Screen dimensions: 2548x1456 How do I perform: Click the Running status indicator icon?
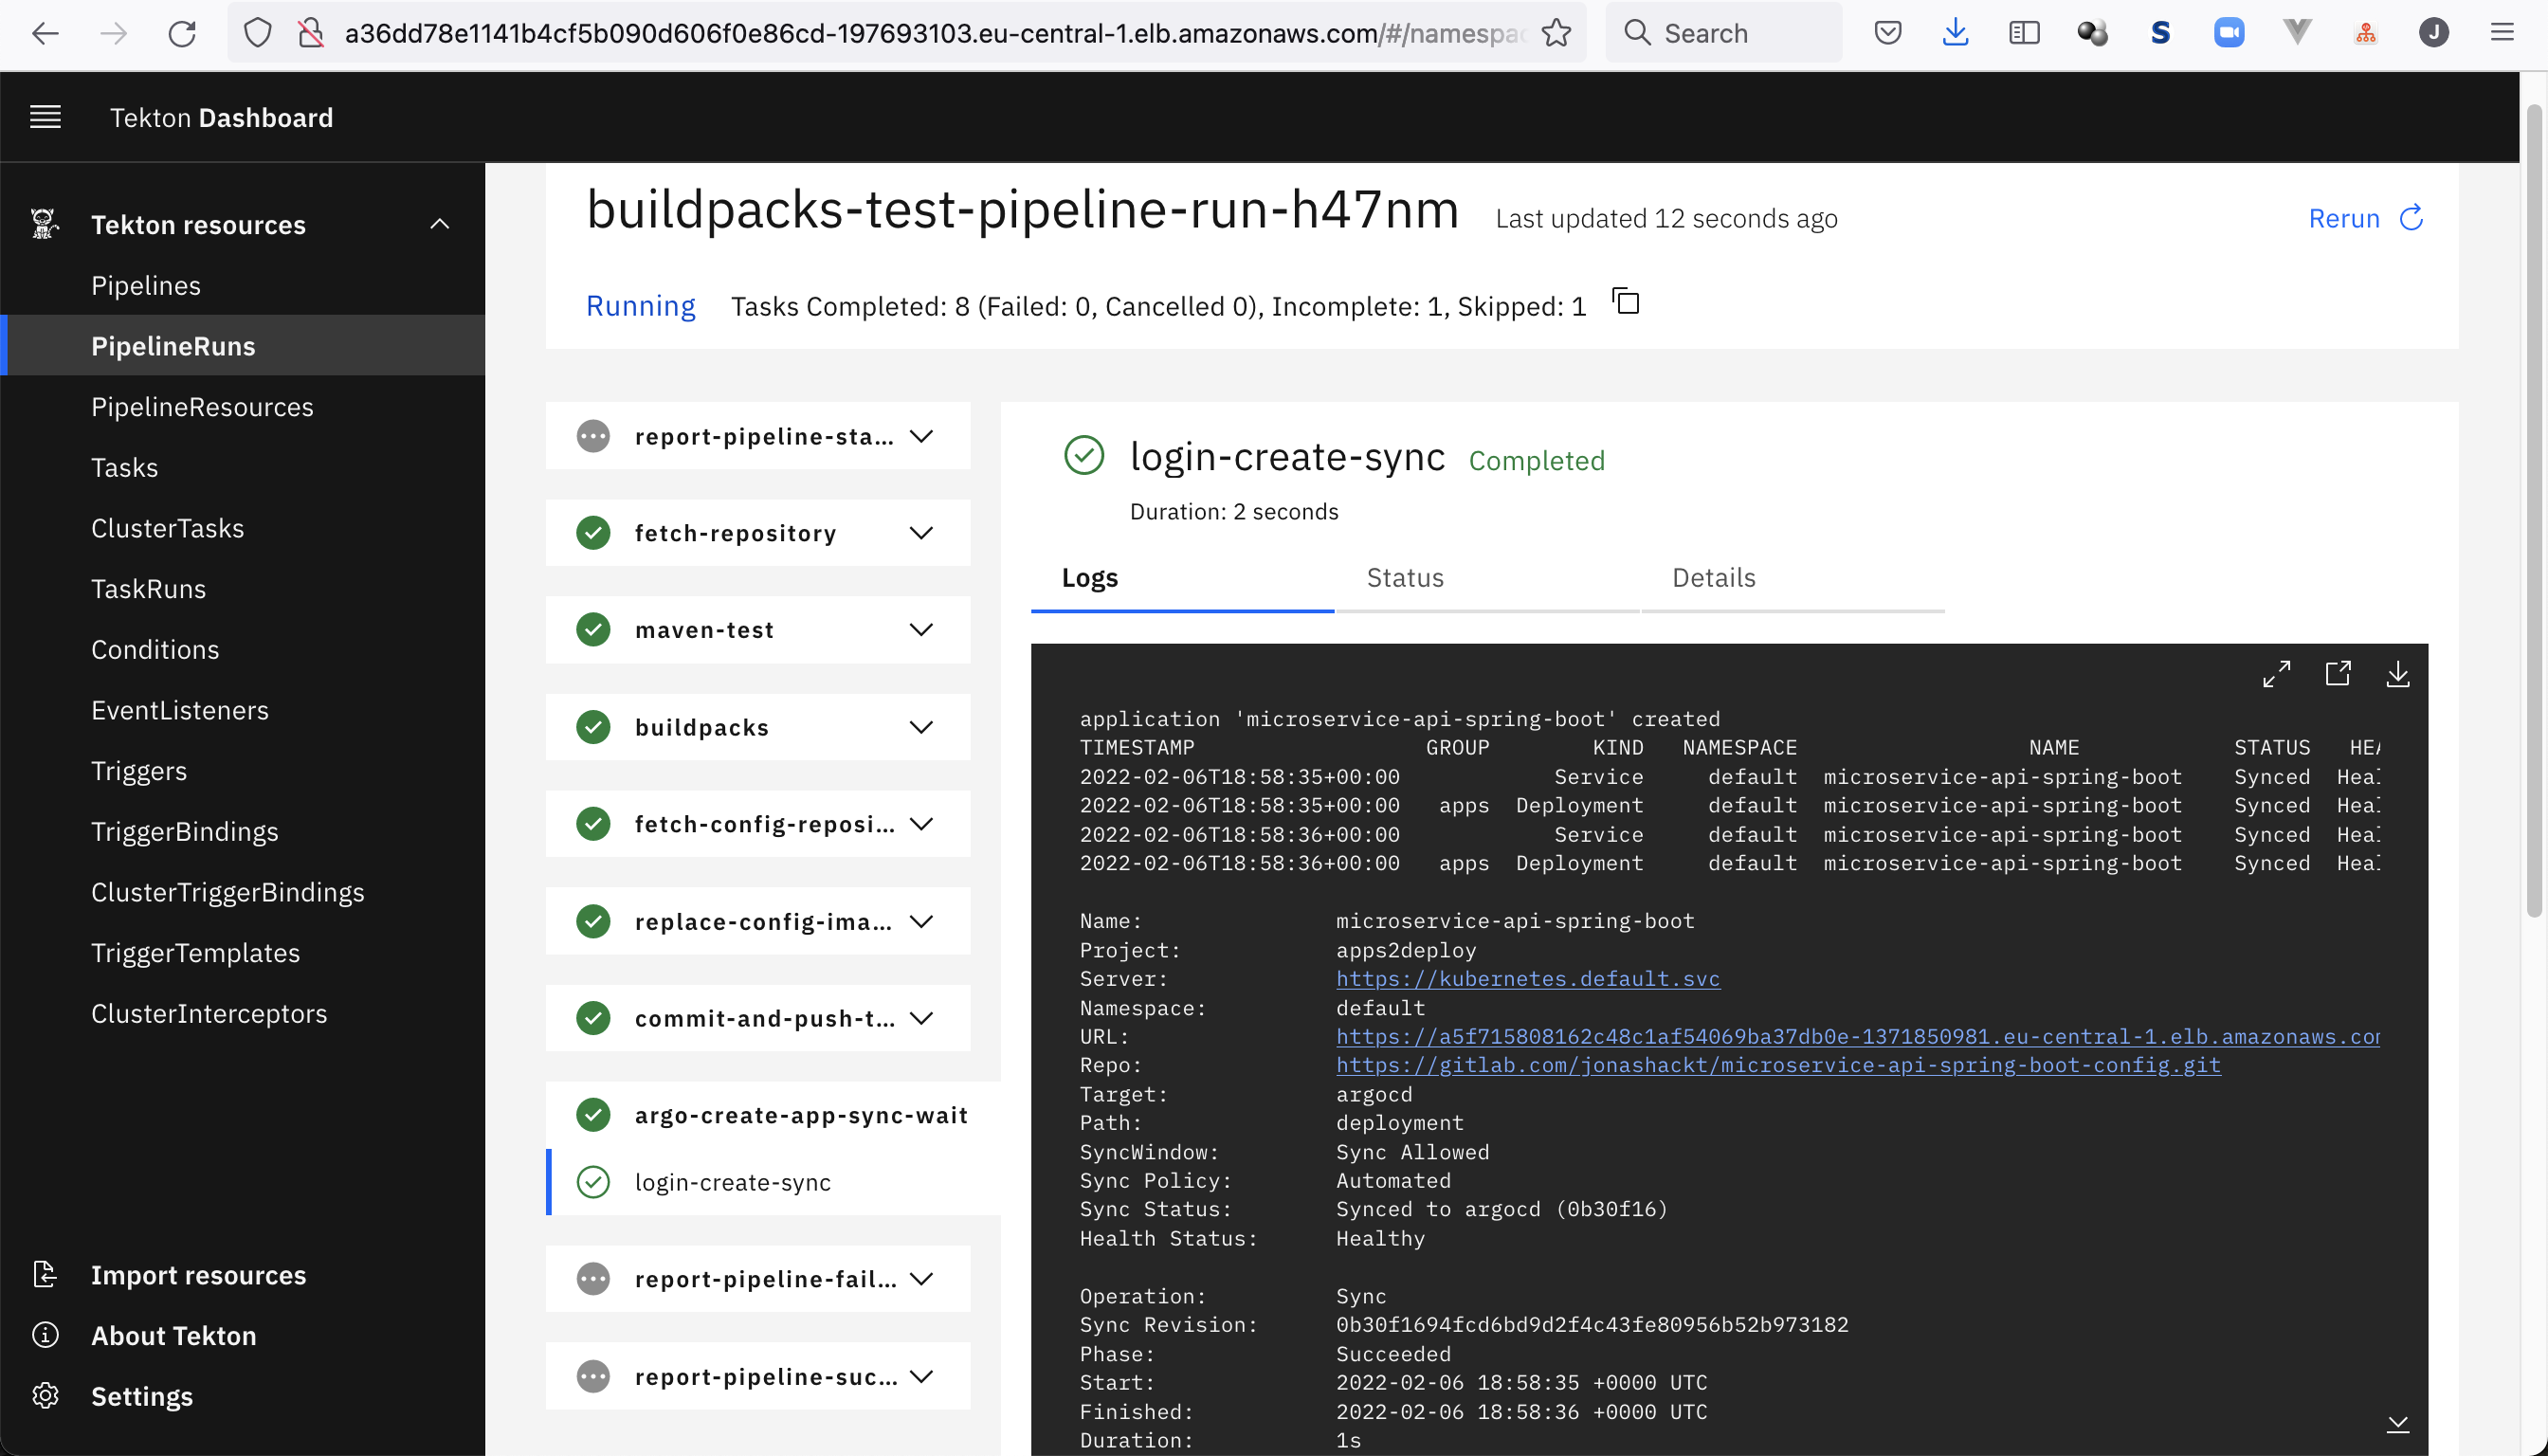641,306
